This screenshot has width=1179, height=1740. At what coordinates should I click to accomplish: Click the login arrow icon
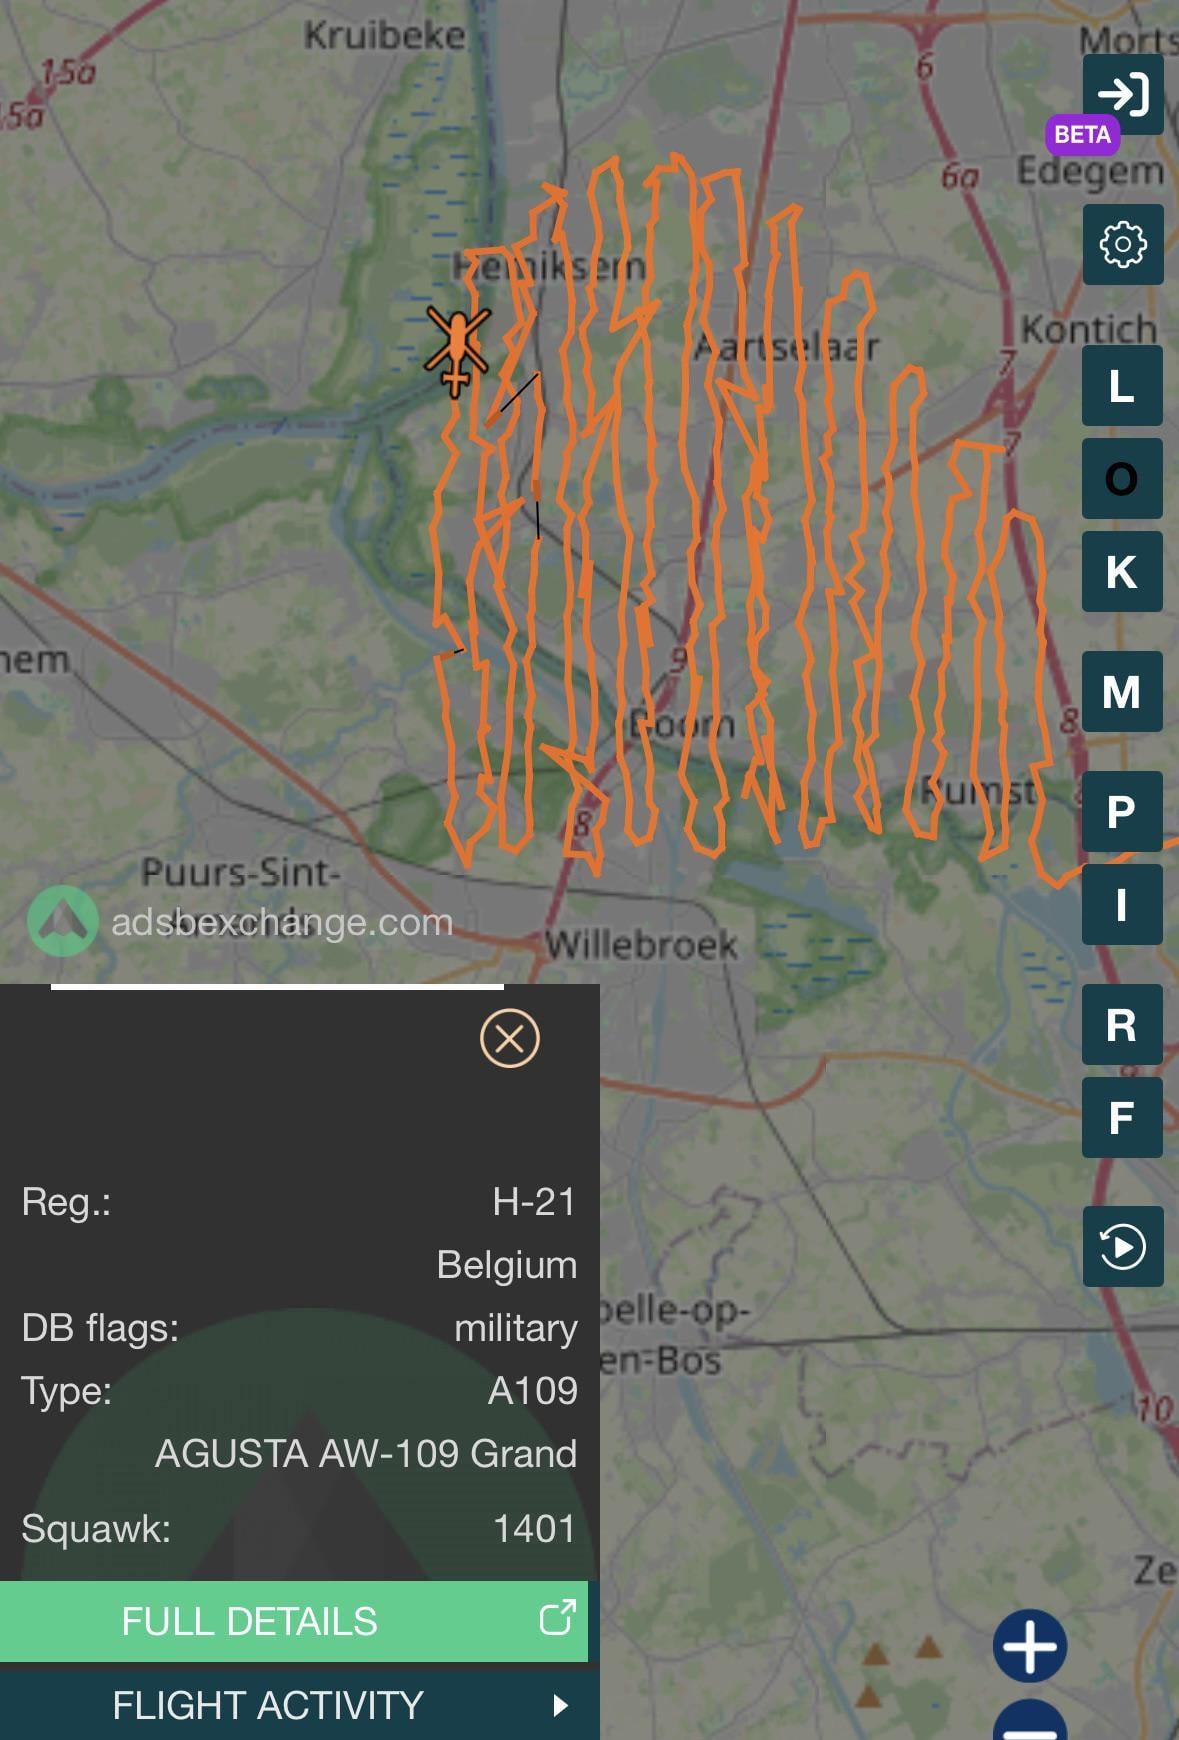[x=1122, y=94]
